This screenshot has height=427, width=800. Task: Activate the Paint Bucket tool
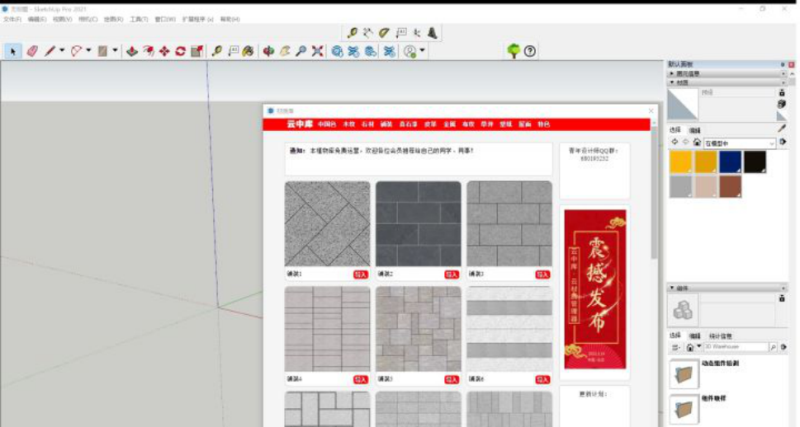pos(248,51)
